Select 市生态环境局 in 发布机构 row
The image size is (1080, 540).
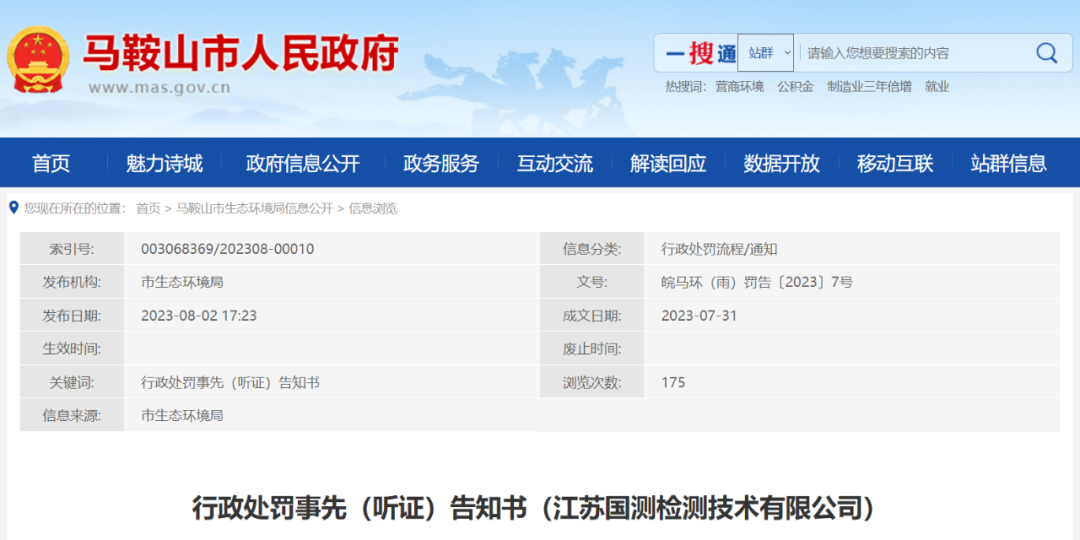pyautogui.click(x=182, y=282)
